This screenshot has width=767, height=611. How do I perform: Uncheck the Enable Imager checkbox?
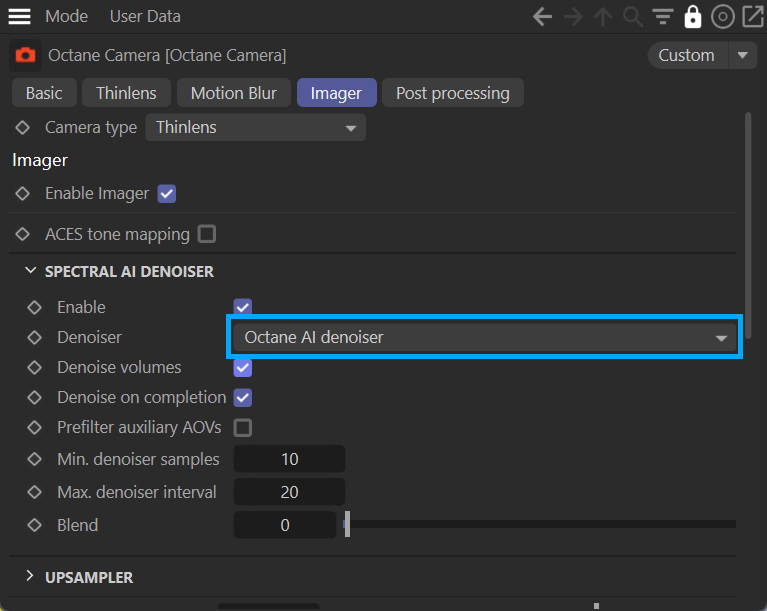coord(167,194)
